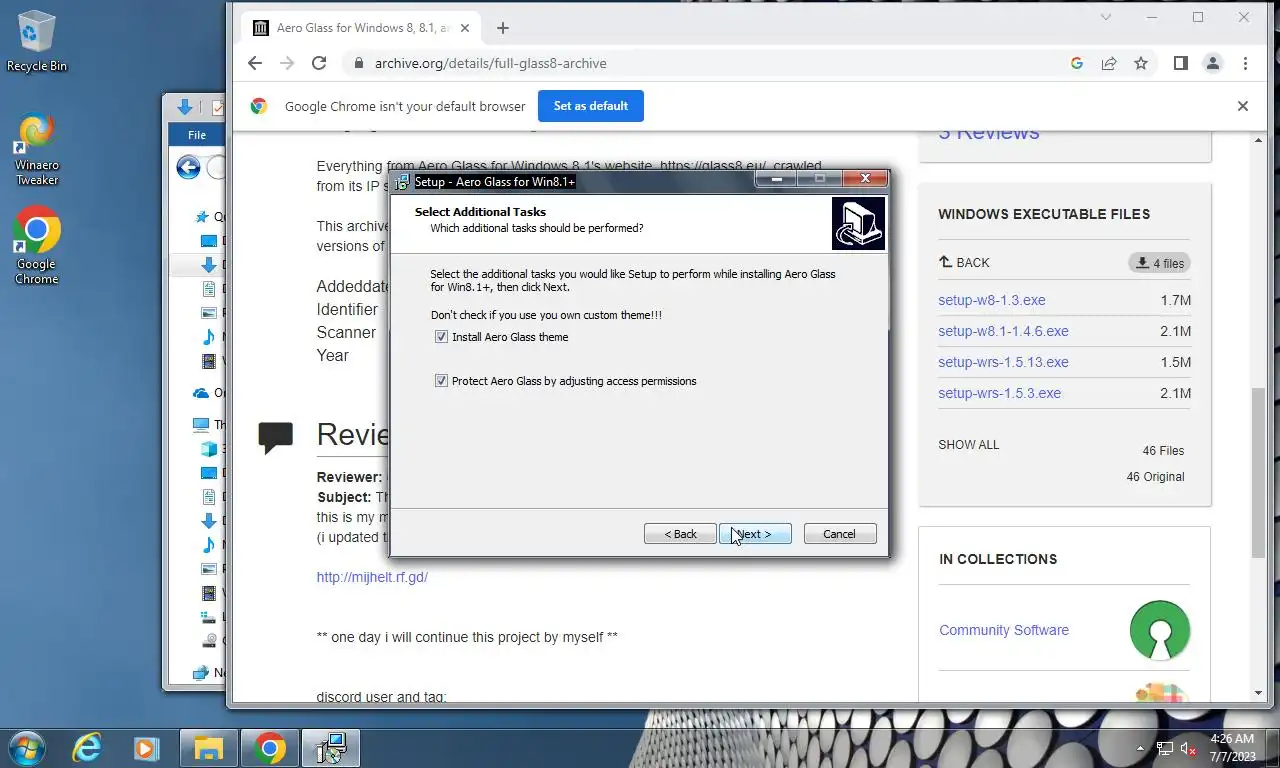Open Chrome's three-dot menu
Screen dimensions: 1280x768
tap(1245, 63)
